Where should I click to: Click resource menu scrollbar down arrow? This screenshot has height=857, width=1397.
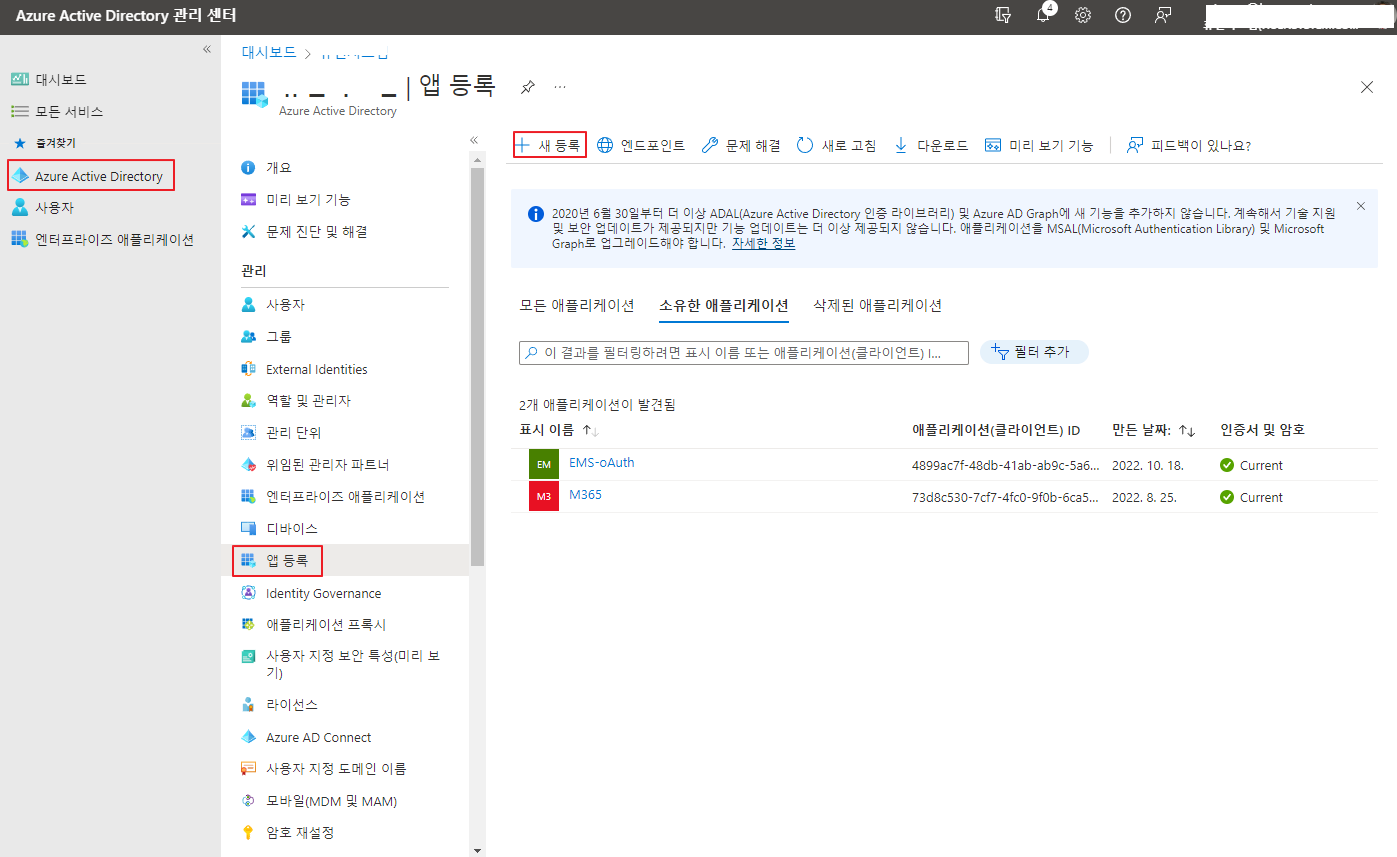point(478,849)
